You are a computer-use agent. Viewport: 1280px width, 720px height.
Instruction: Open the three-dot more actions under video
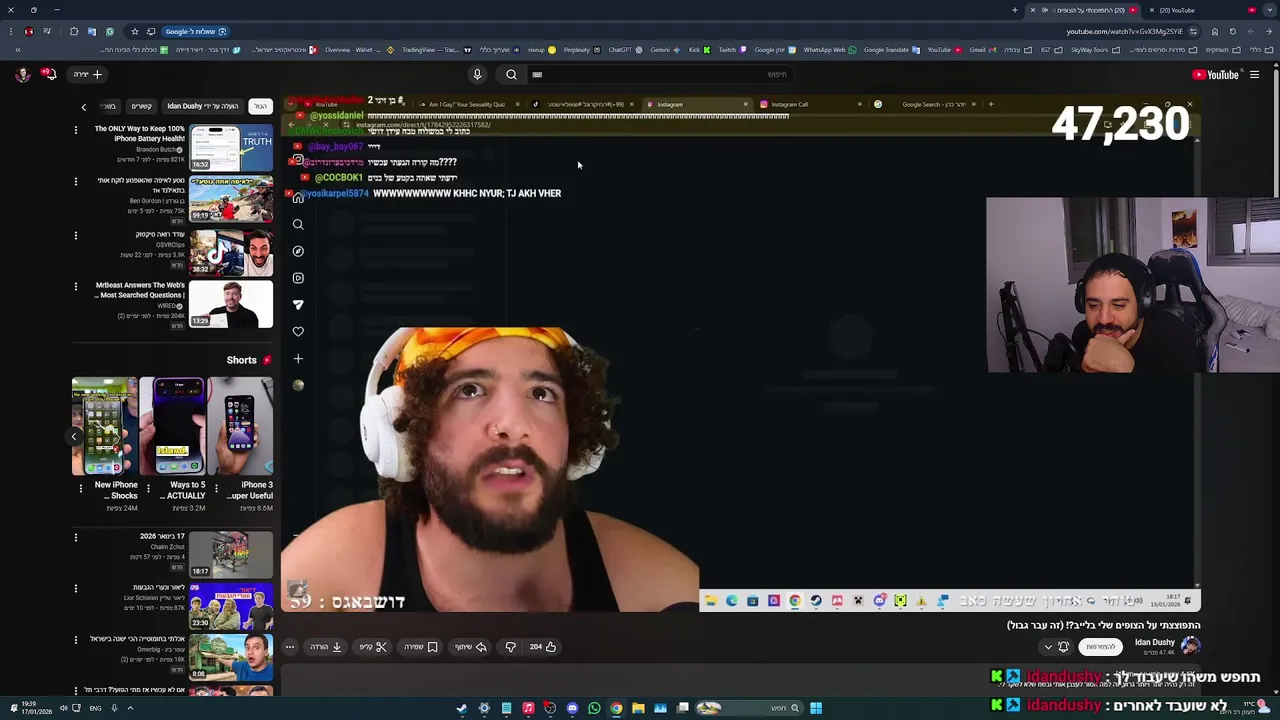(x=290, y=647)
